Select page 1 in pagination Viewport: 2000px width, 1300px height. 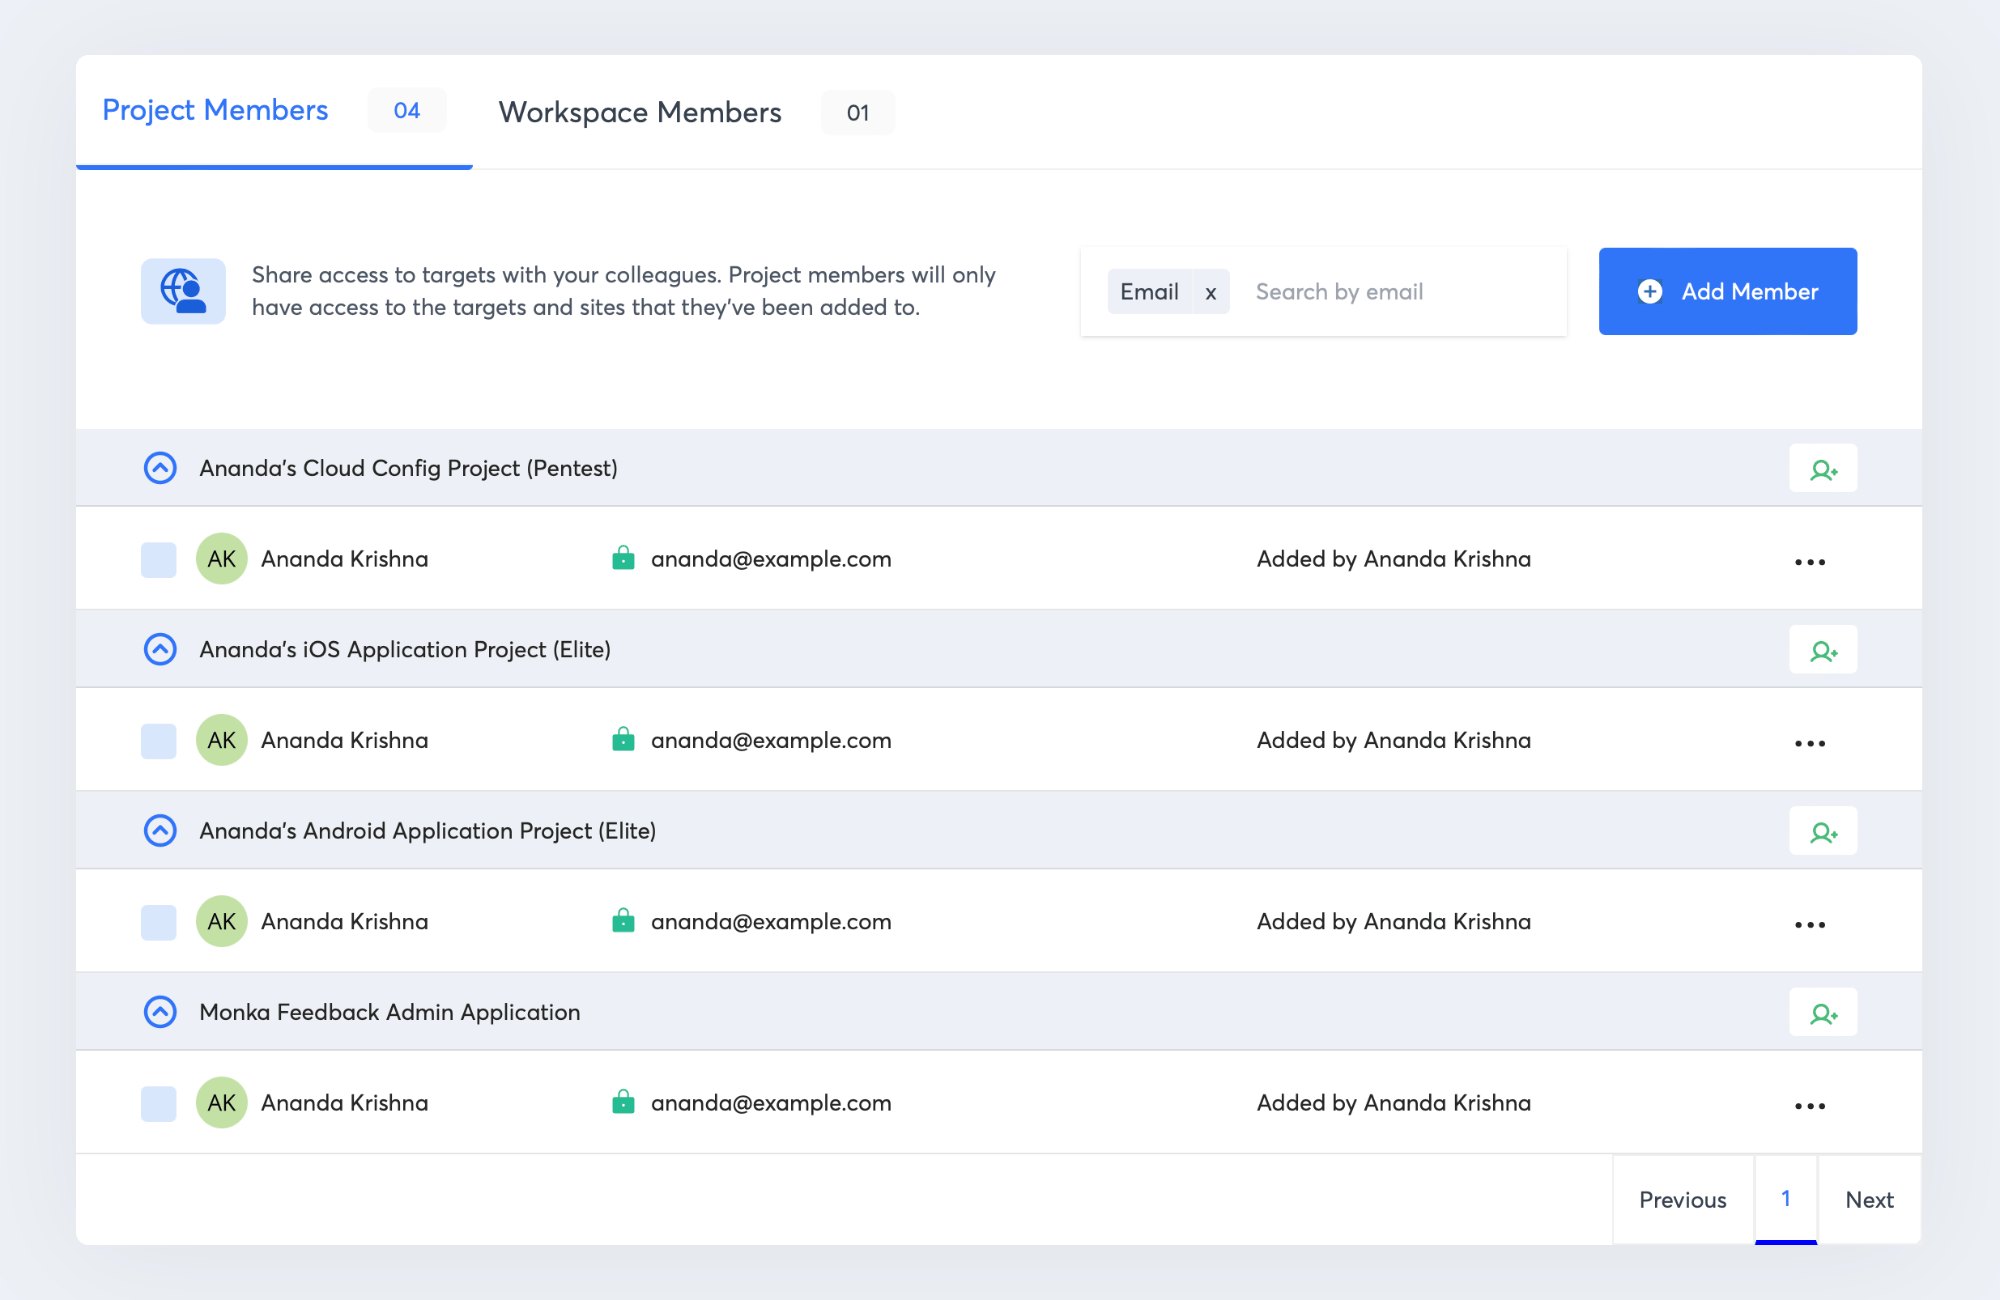tap(1786, 1199)
